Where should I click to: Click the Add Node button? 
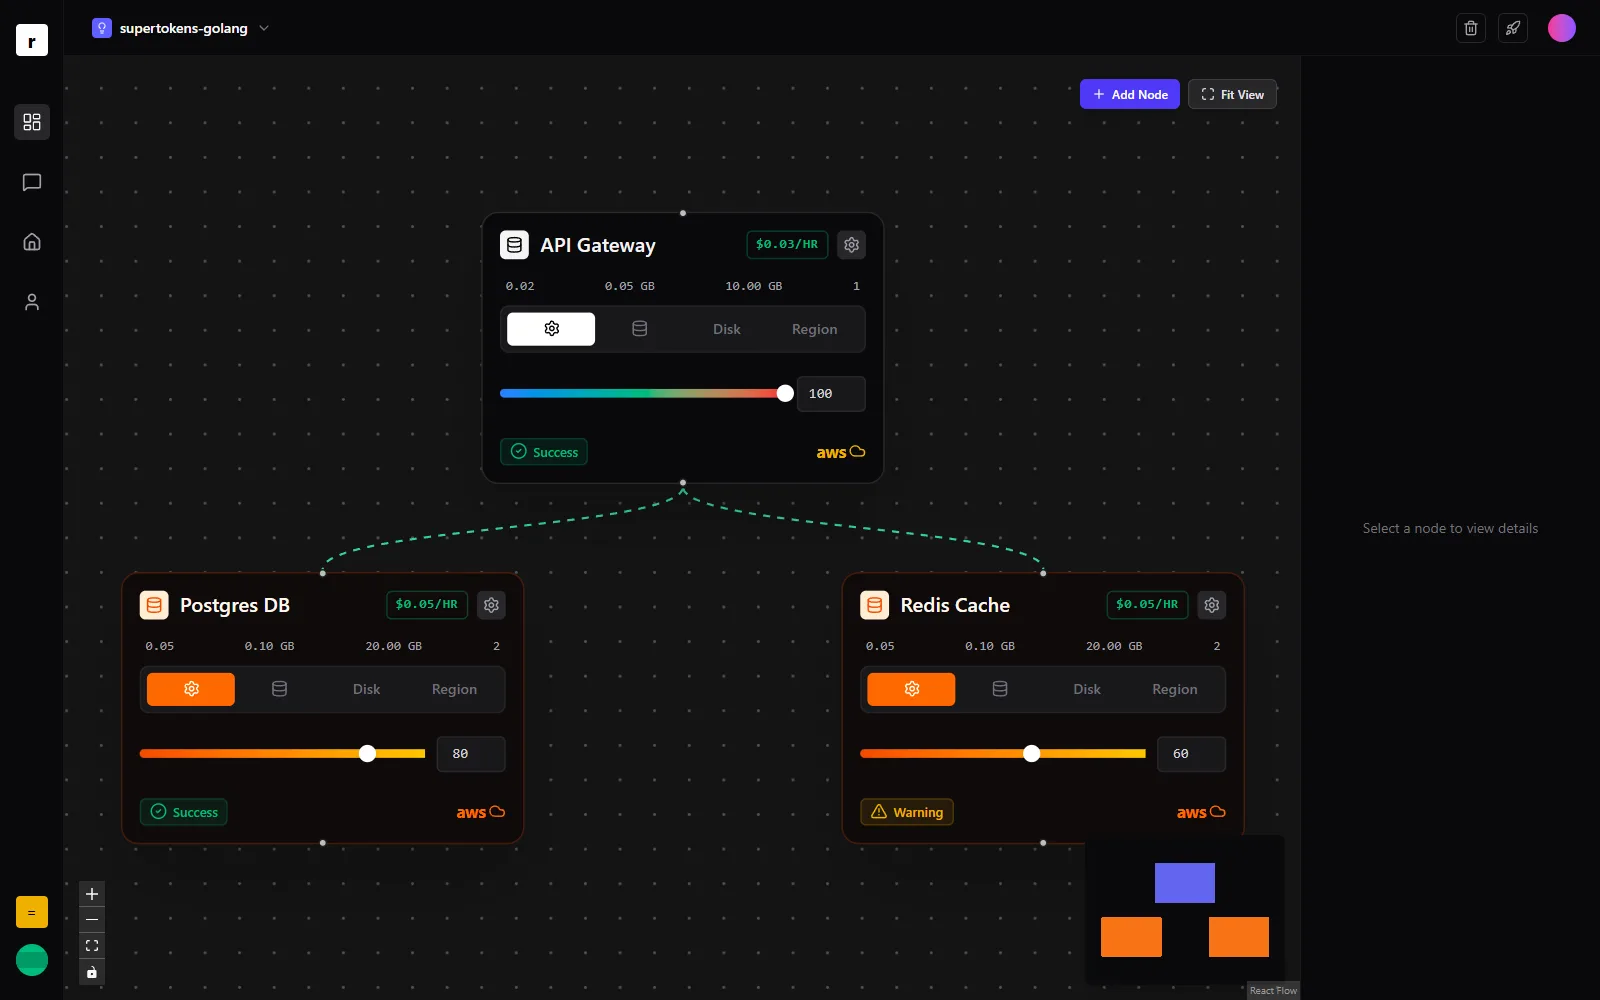1130,94
